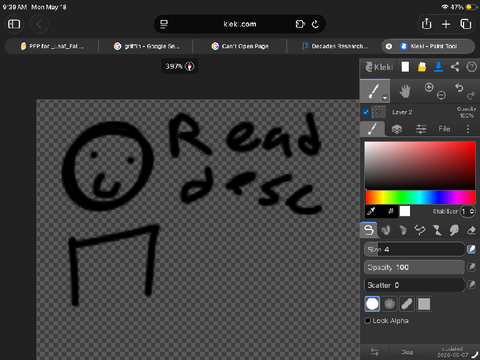Open Safari page menu icon left of URL
The height and width of the screenshot is (360, 480).
tap(164, 24)
